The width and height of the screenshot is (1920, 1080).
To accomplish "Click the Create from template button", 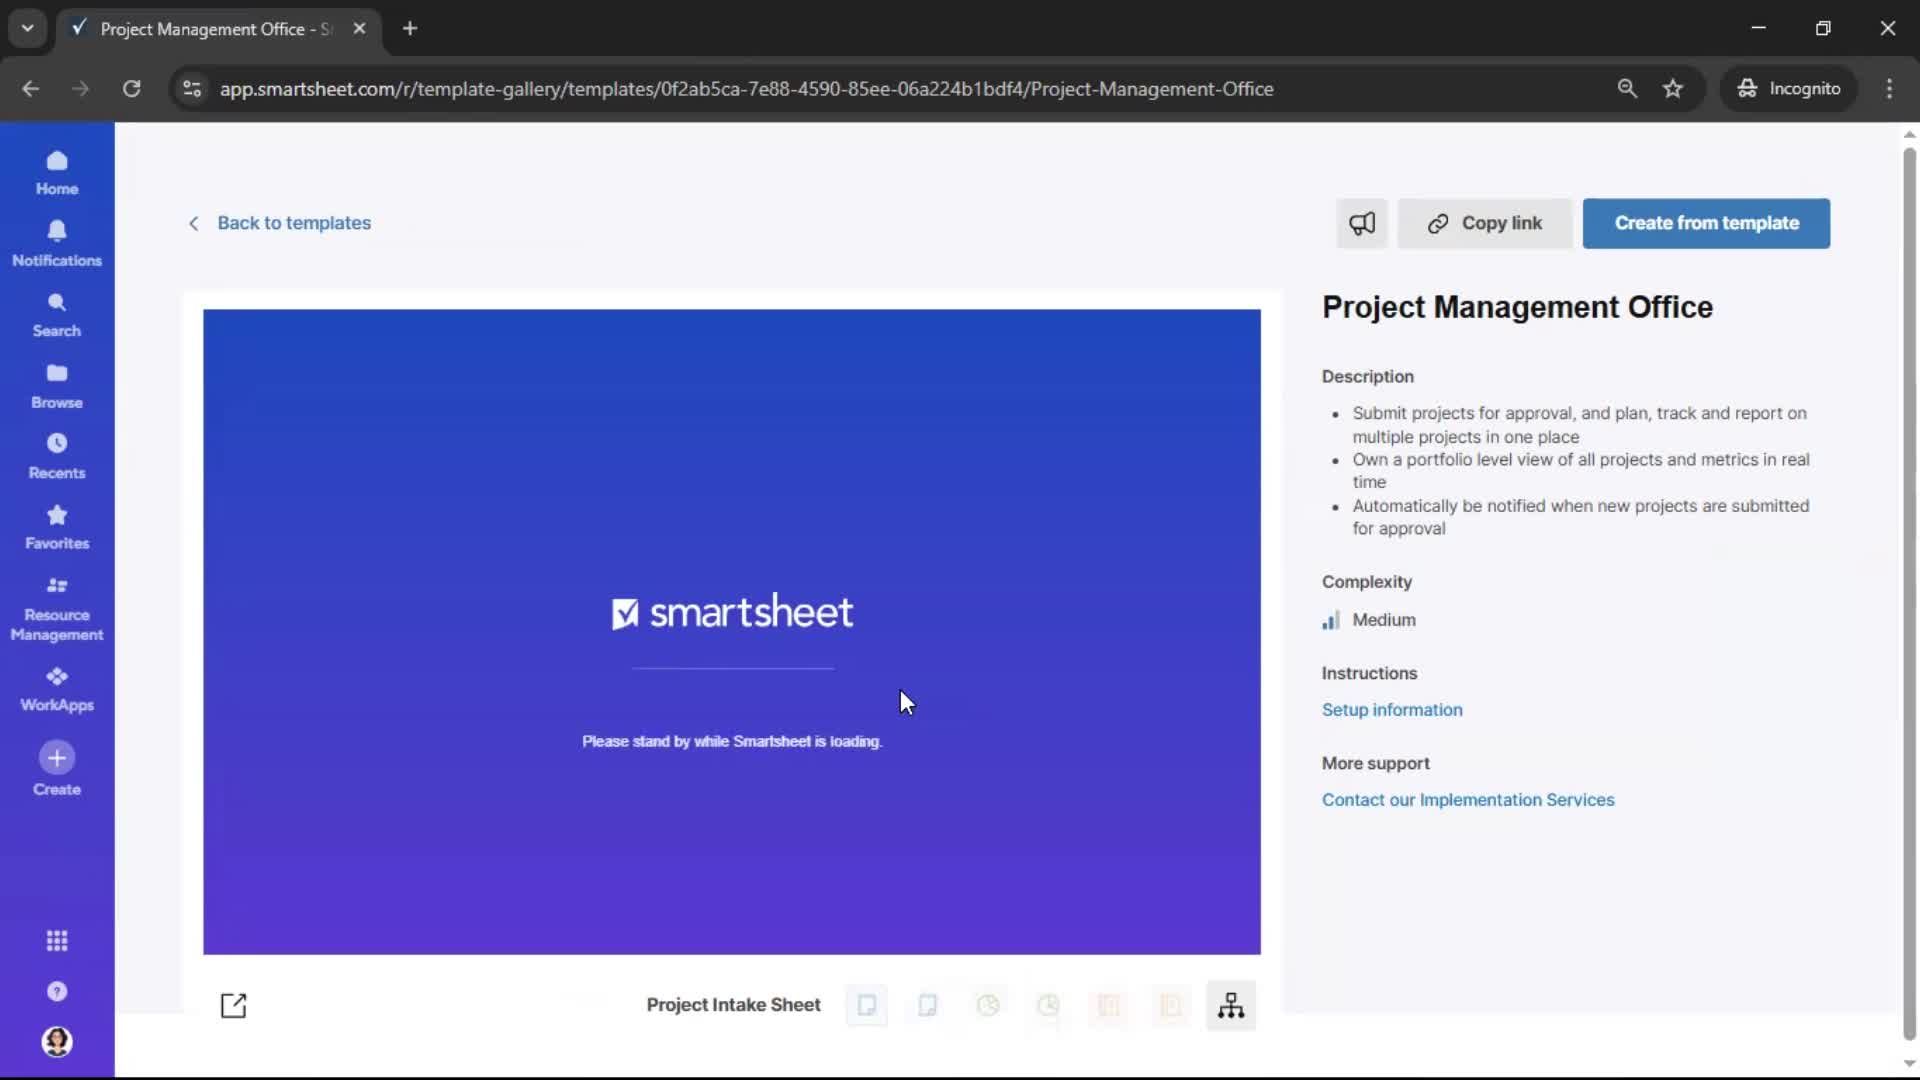I will [1705, 223].
